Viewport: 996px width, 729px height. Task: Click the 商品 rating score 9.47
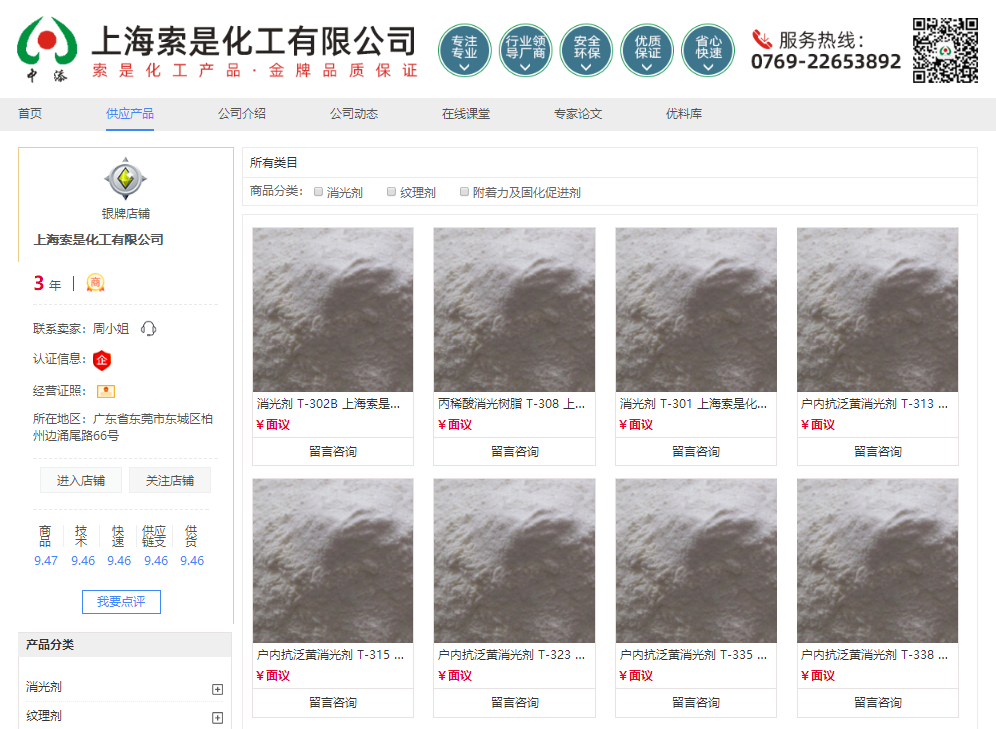coord(46,561)
